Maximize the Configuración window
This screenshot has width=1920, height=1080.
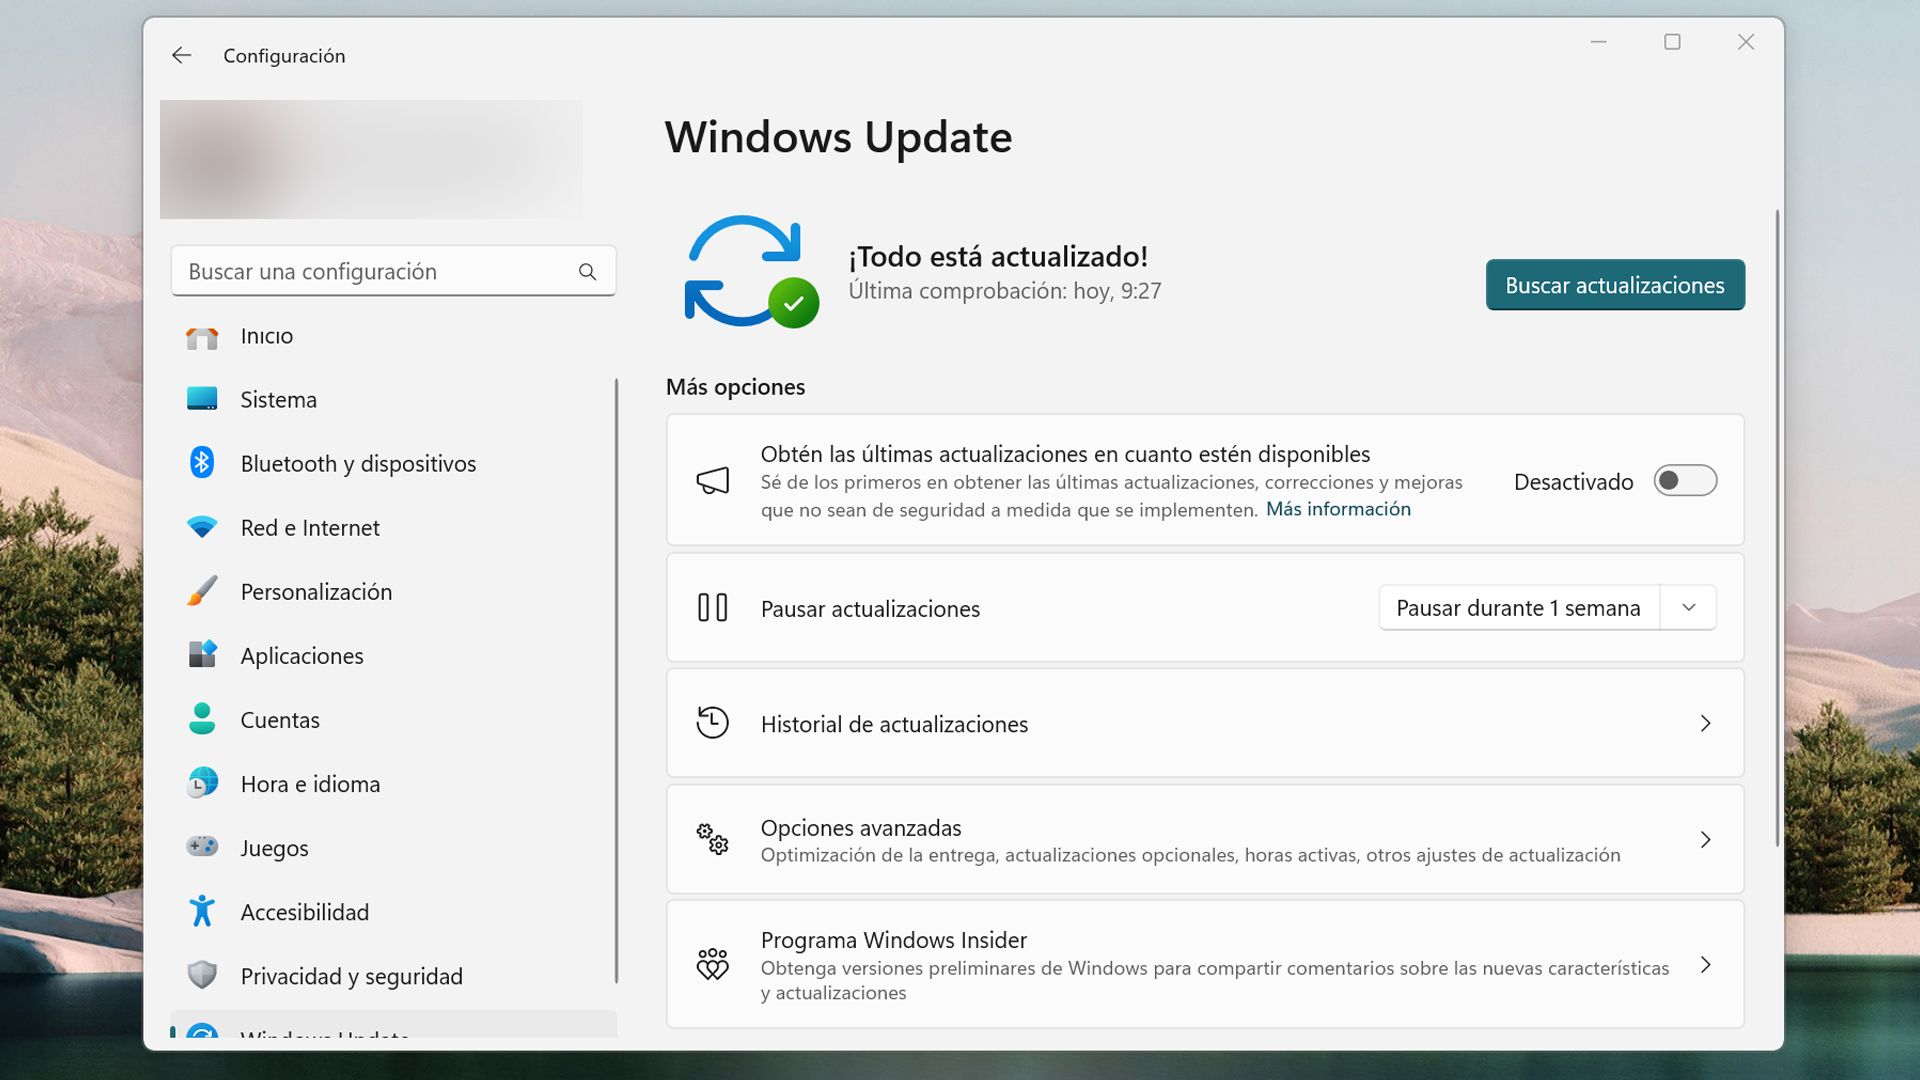coord(1672,42)
